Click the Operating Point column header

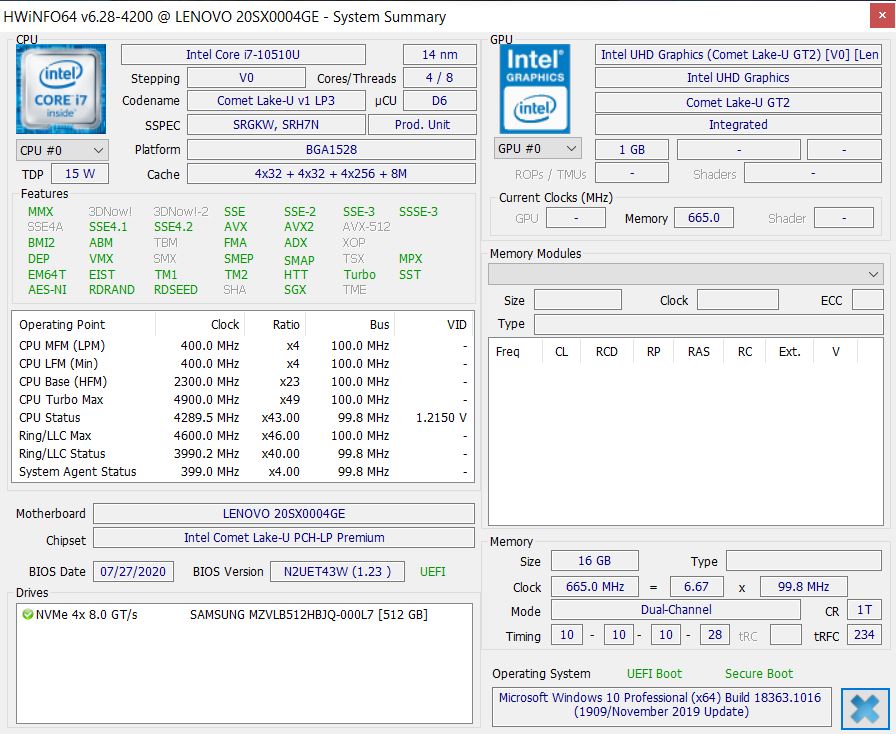(62, 325)
